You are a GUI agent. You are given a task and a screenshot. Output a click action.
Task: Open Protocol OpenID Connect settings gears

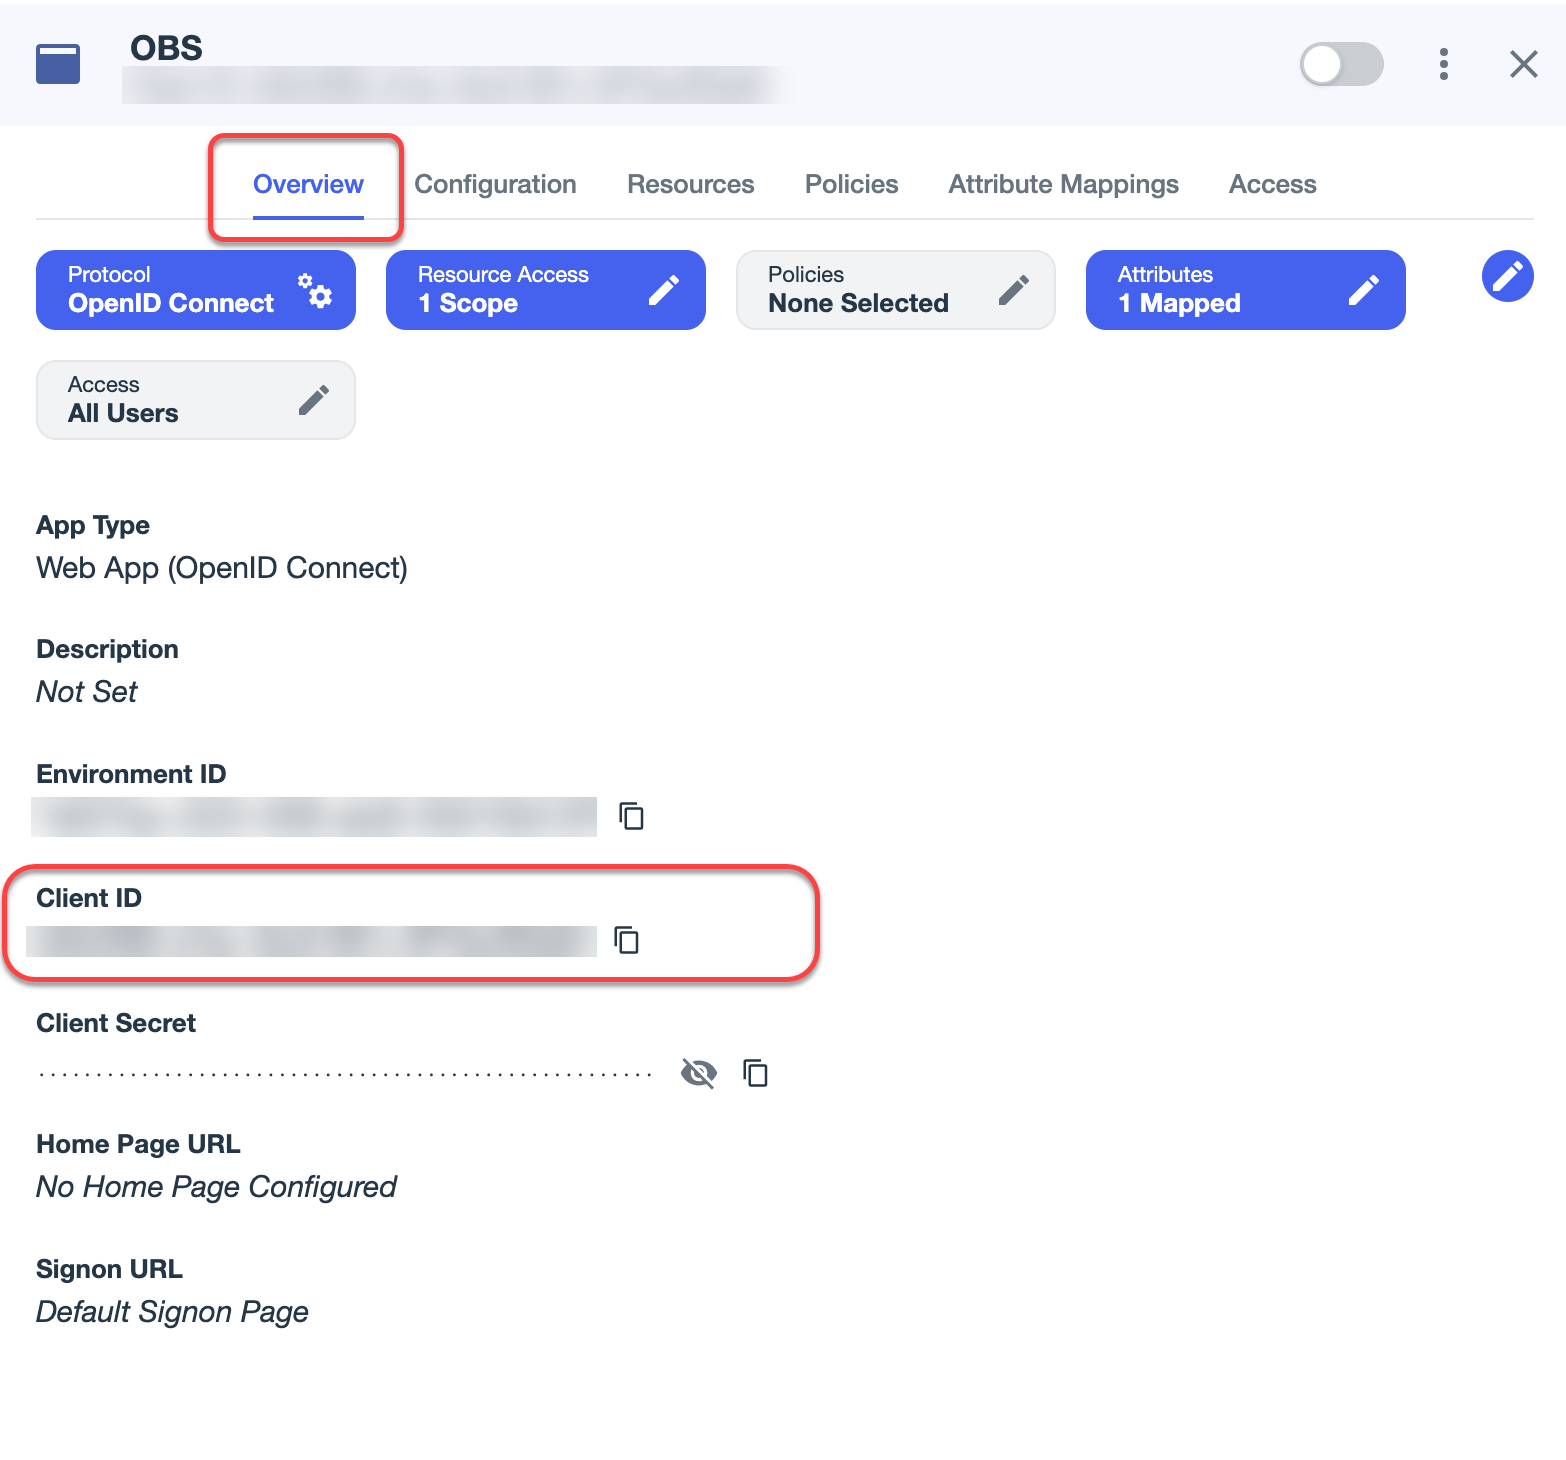tap(315, 290)
